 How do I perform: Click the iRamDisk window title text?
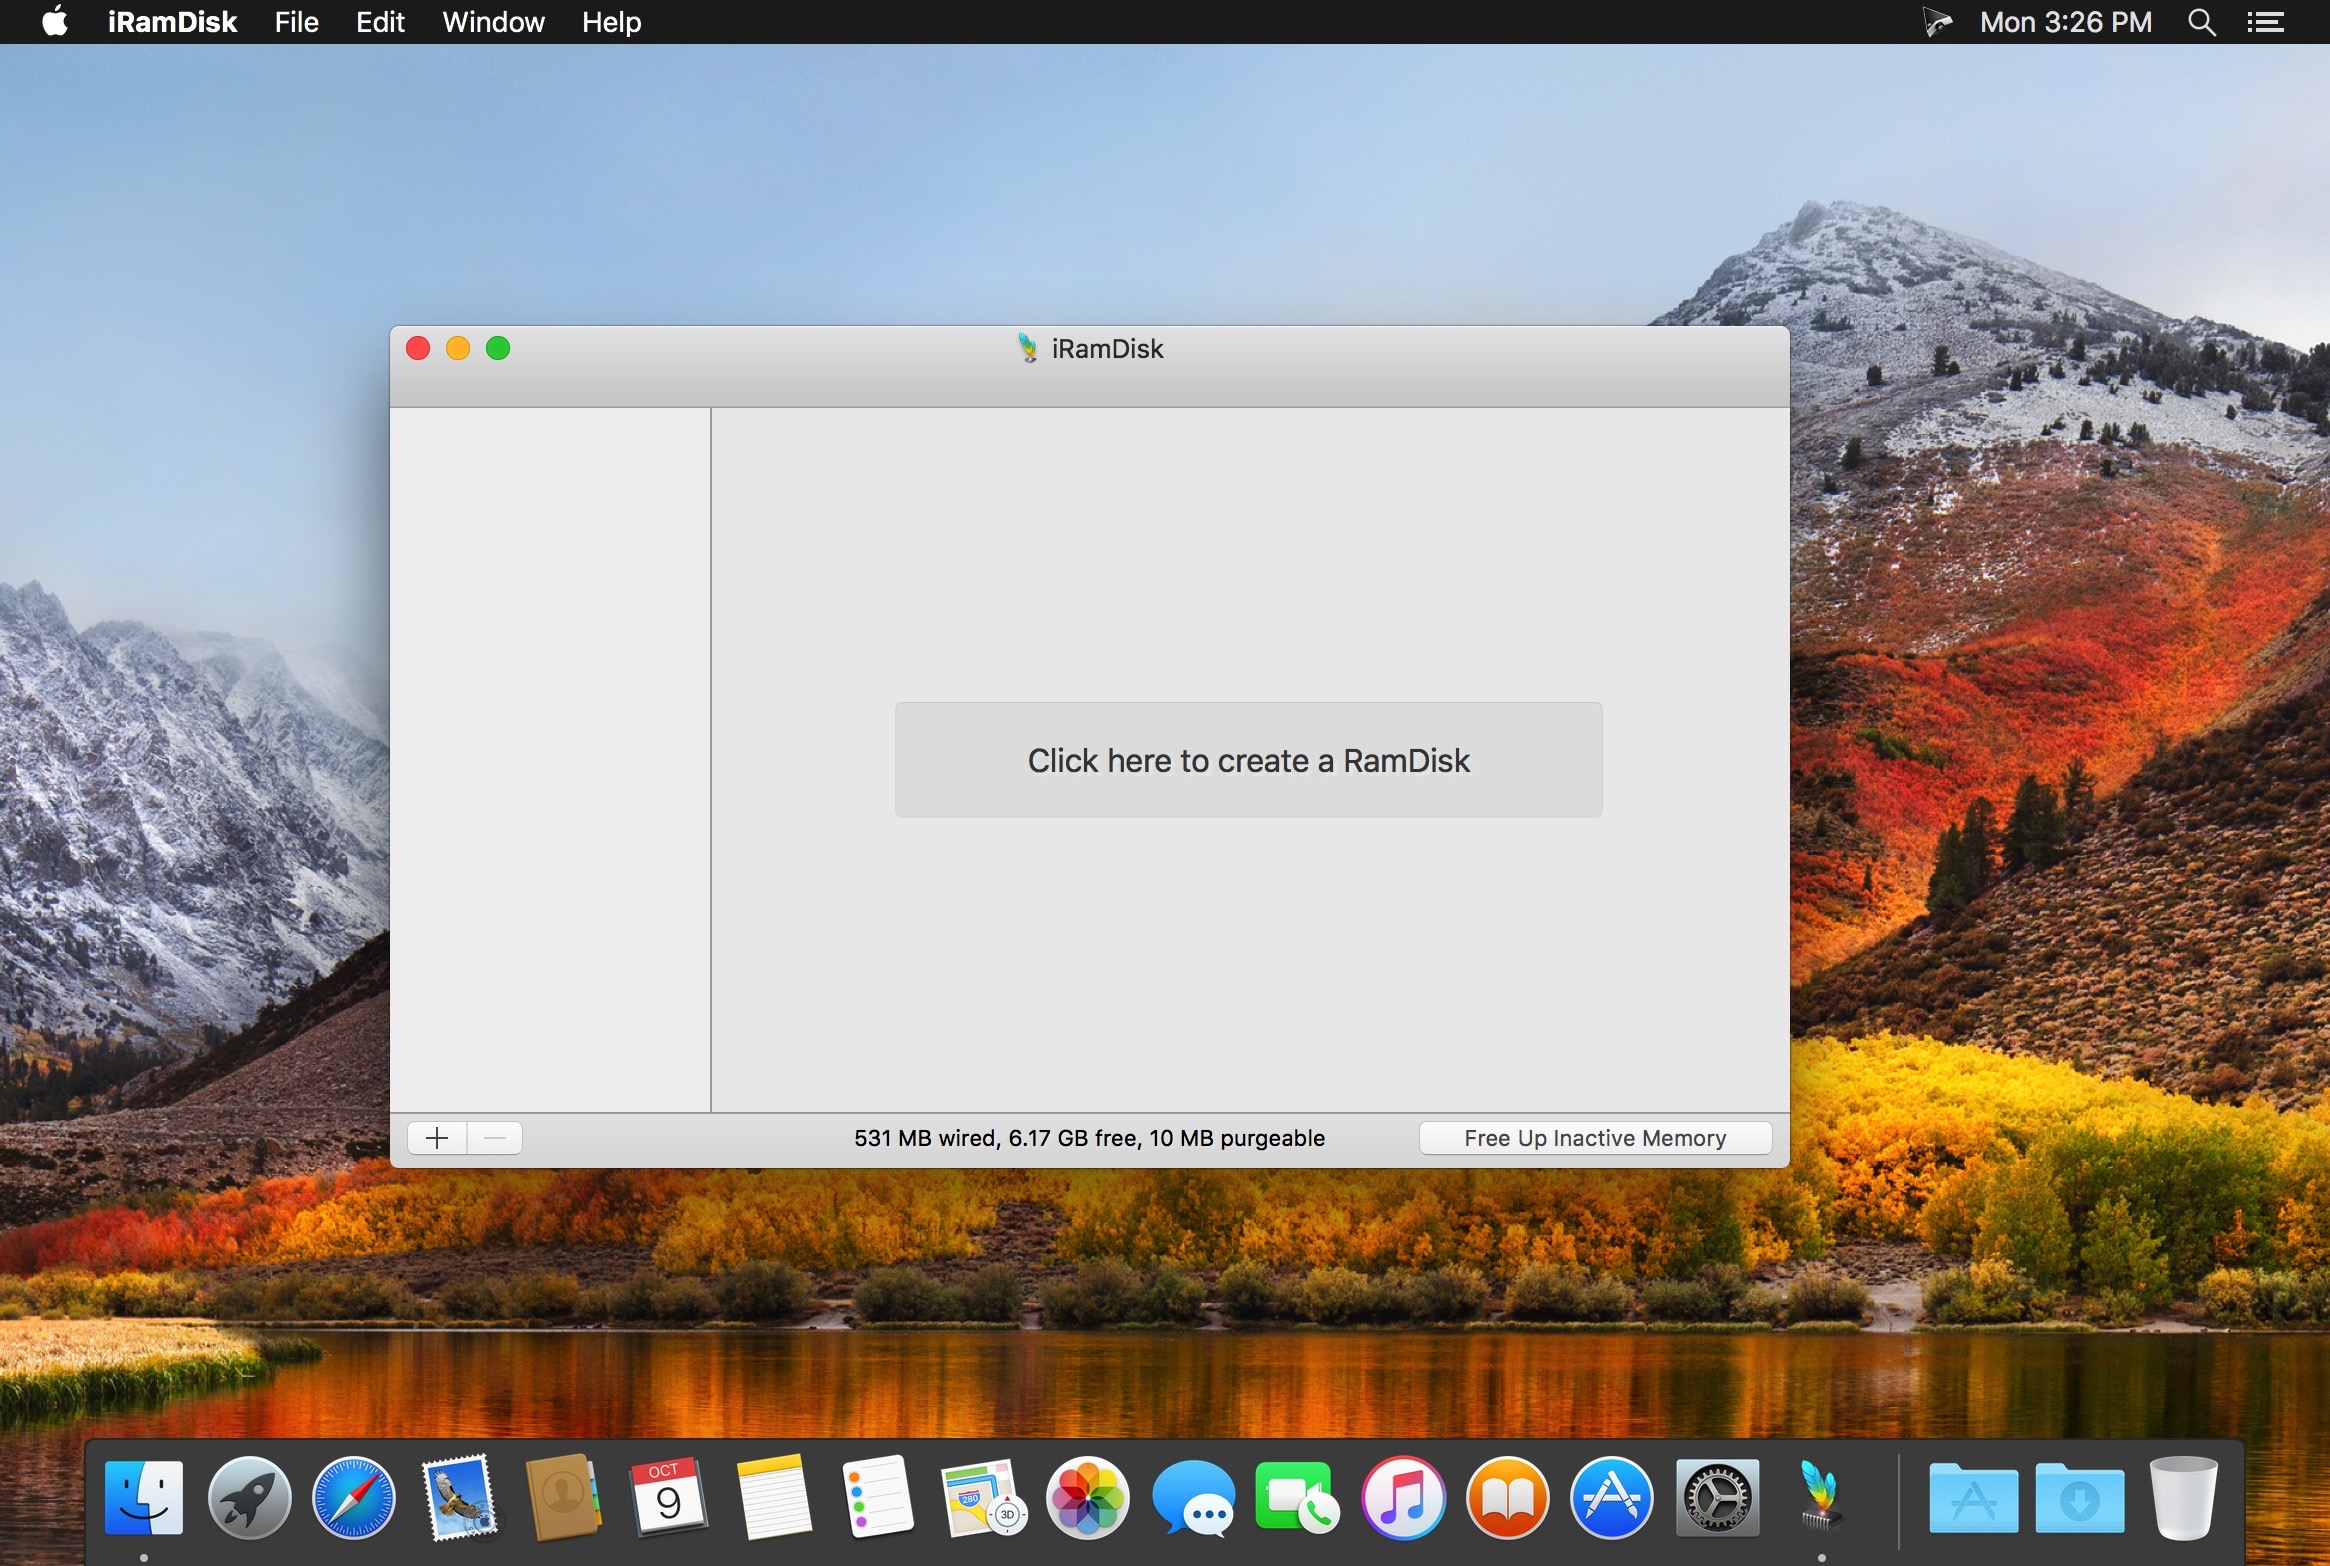(x=1107, y=348)
